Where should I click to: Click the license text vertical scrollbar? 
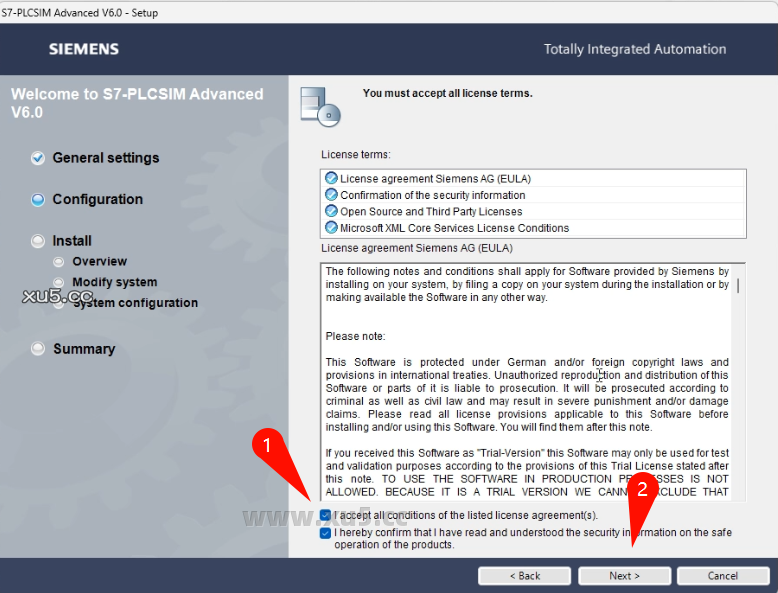[739, 380]
